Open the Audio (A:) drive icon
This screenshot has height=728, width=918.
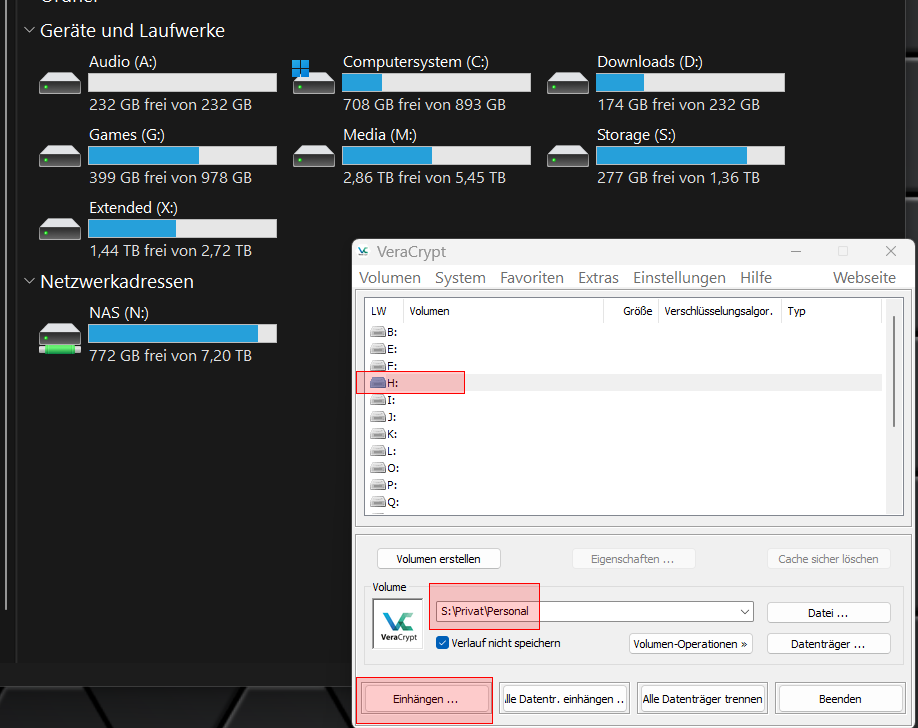pos(60,83)
